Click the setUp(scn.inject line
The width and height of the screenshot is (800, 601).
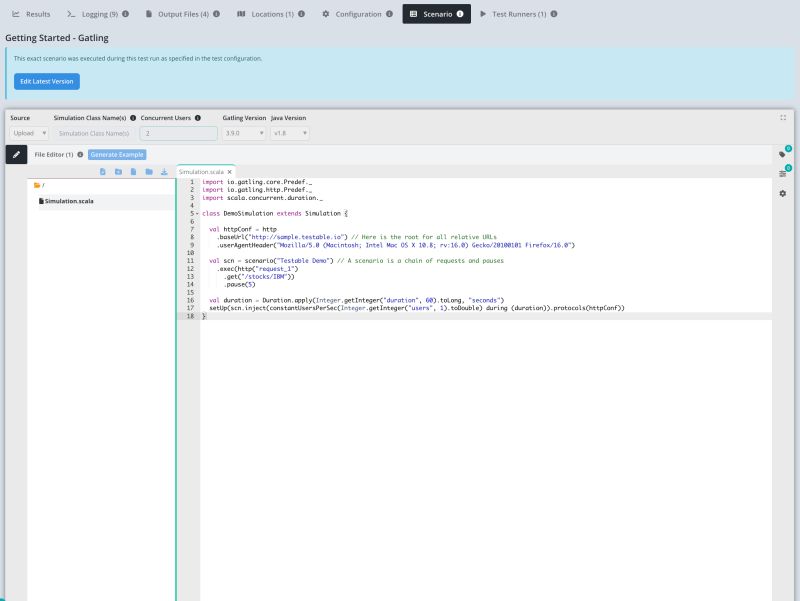pos(417,308)
